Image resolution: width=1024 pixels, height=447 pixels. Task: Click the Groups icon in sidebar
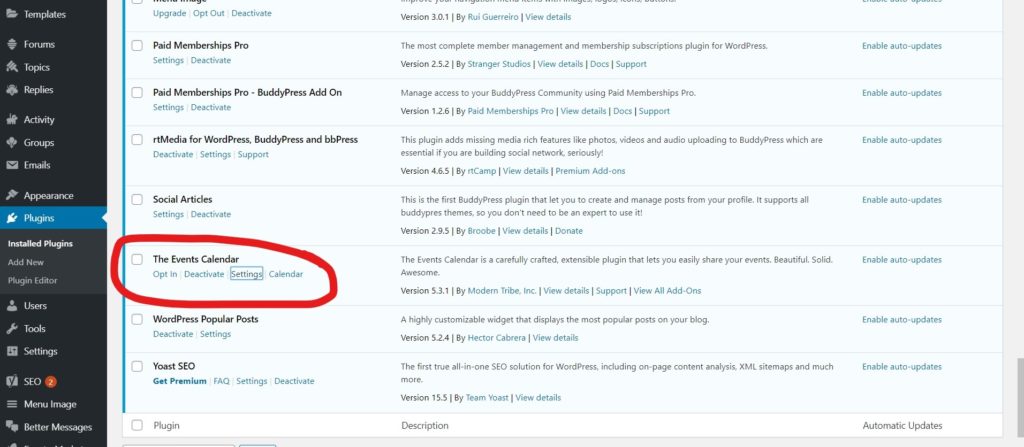point(12,142)
